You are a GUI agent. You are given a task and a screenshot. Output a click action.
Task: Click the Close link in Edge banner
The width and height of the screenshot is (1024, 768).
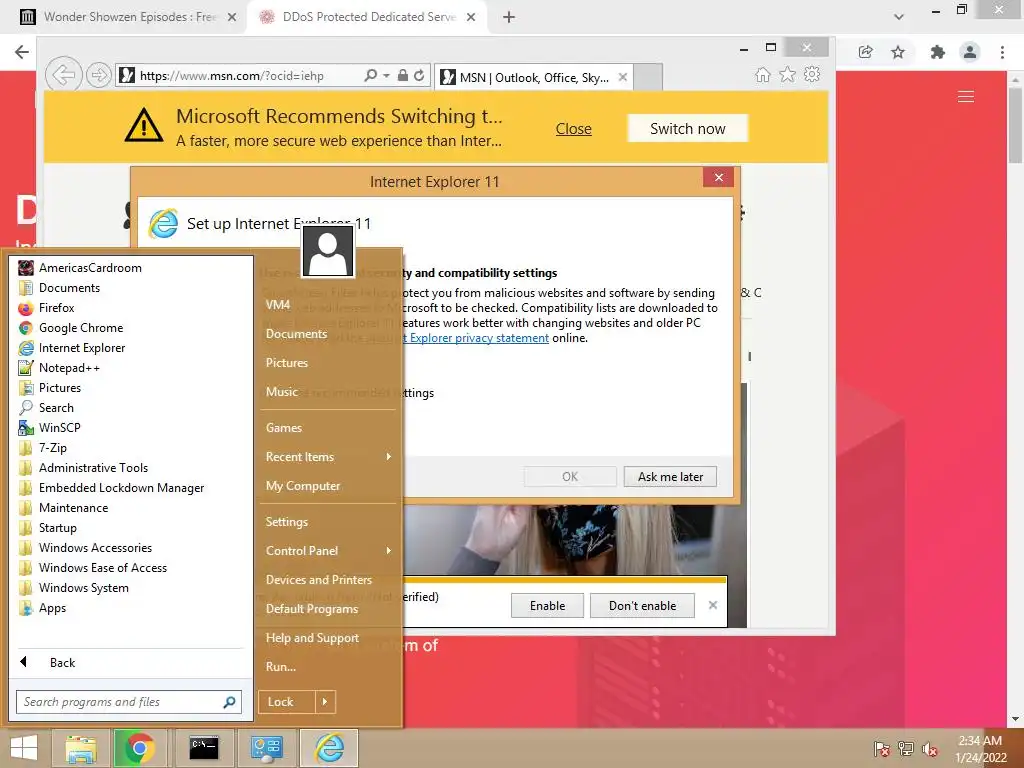573,129
